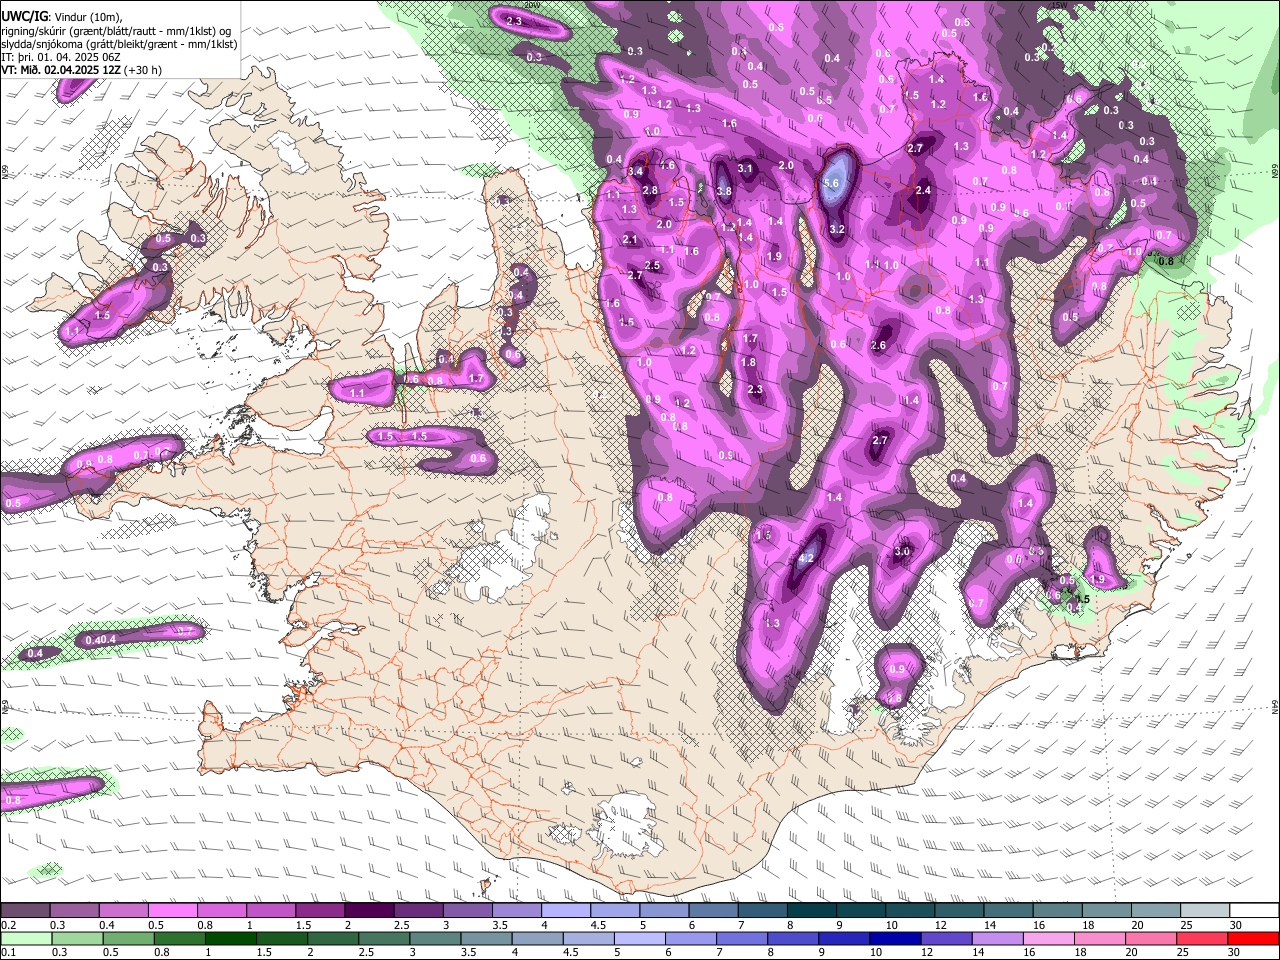This screenshot has width=1280, height=960.
Task: Click the 'UWC/IG: Vindur (10m),' title line
Action: [61, 17]
